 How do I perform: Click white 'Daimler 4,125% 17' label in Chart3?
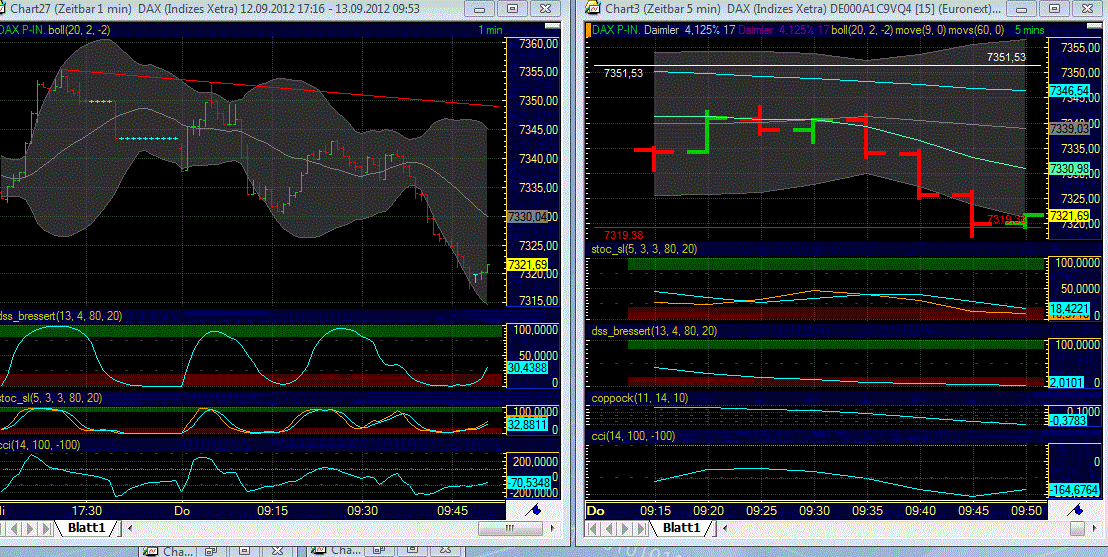point(690,30)
